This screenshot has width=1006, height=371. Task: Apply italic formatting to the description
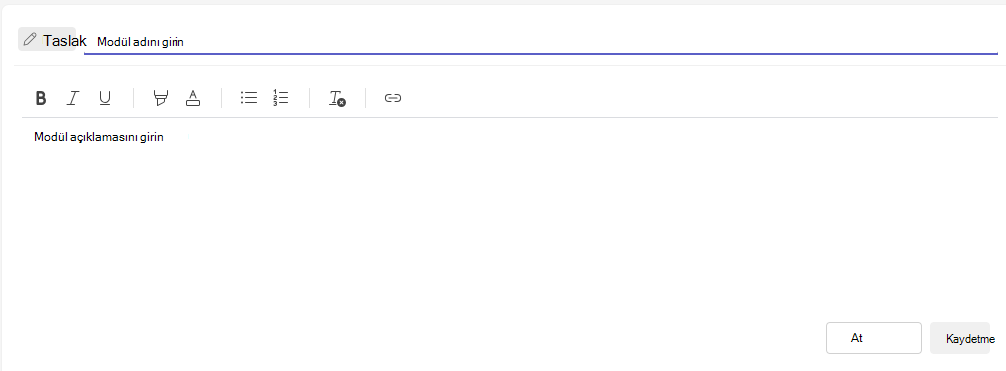pyautogui.click(x=73, y=98)
